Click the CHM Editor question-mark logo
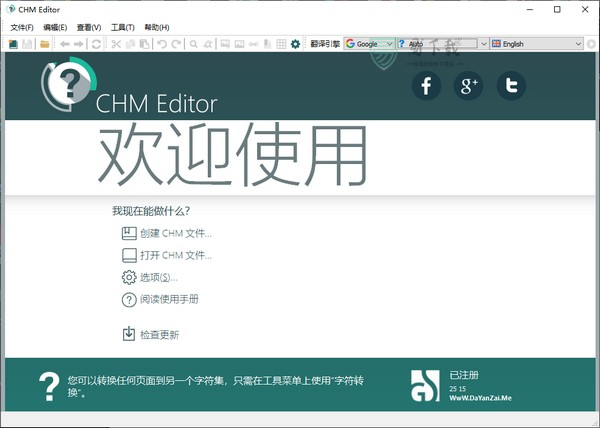The height and width of the screenshot is (428, 600). coord(69,84)
